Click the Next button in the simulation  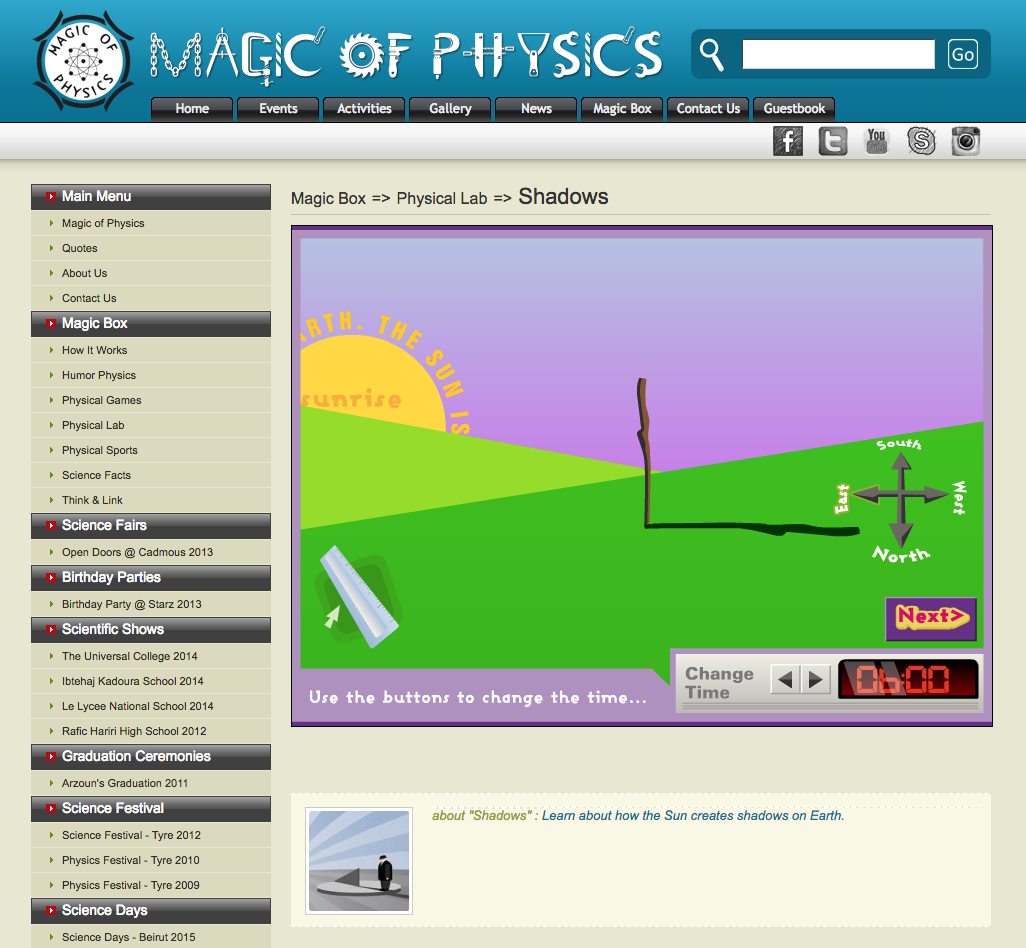[x=930, y=618]
